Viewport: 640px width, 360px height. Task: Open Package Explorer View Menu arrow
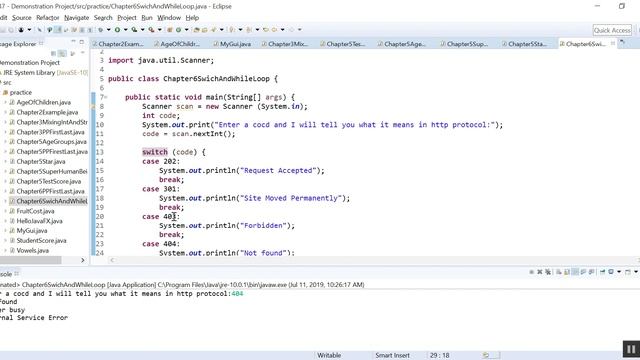(x=82, y=53)
